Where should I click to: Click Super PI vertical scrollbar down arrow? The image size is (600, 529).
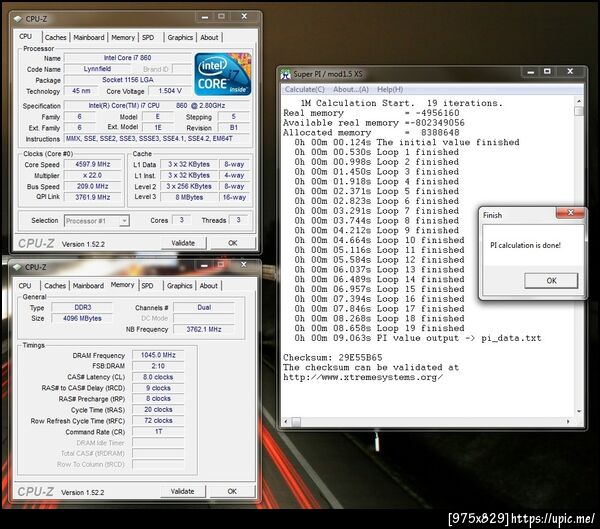[x=579, y=411]
